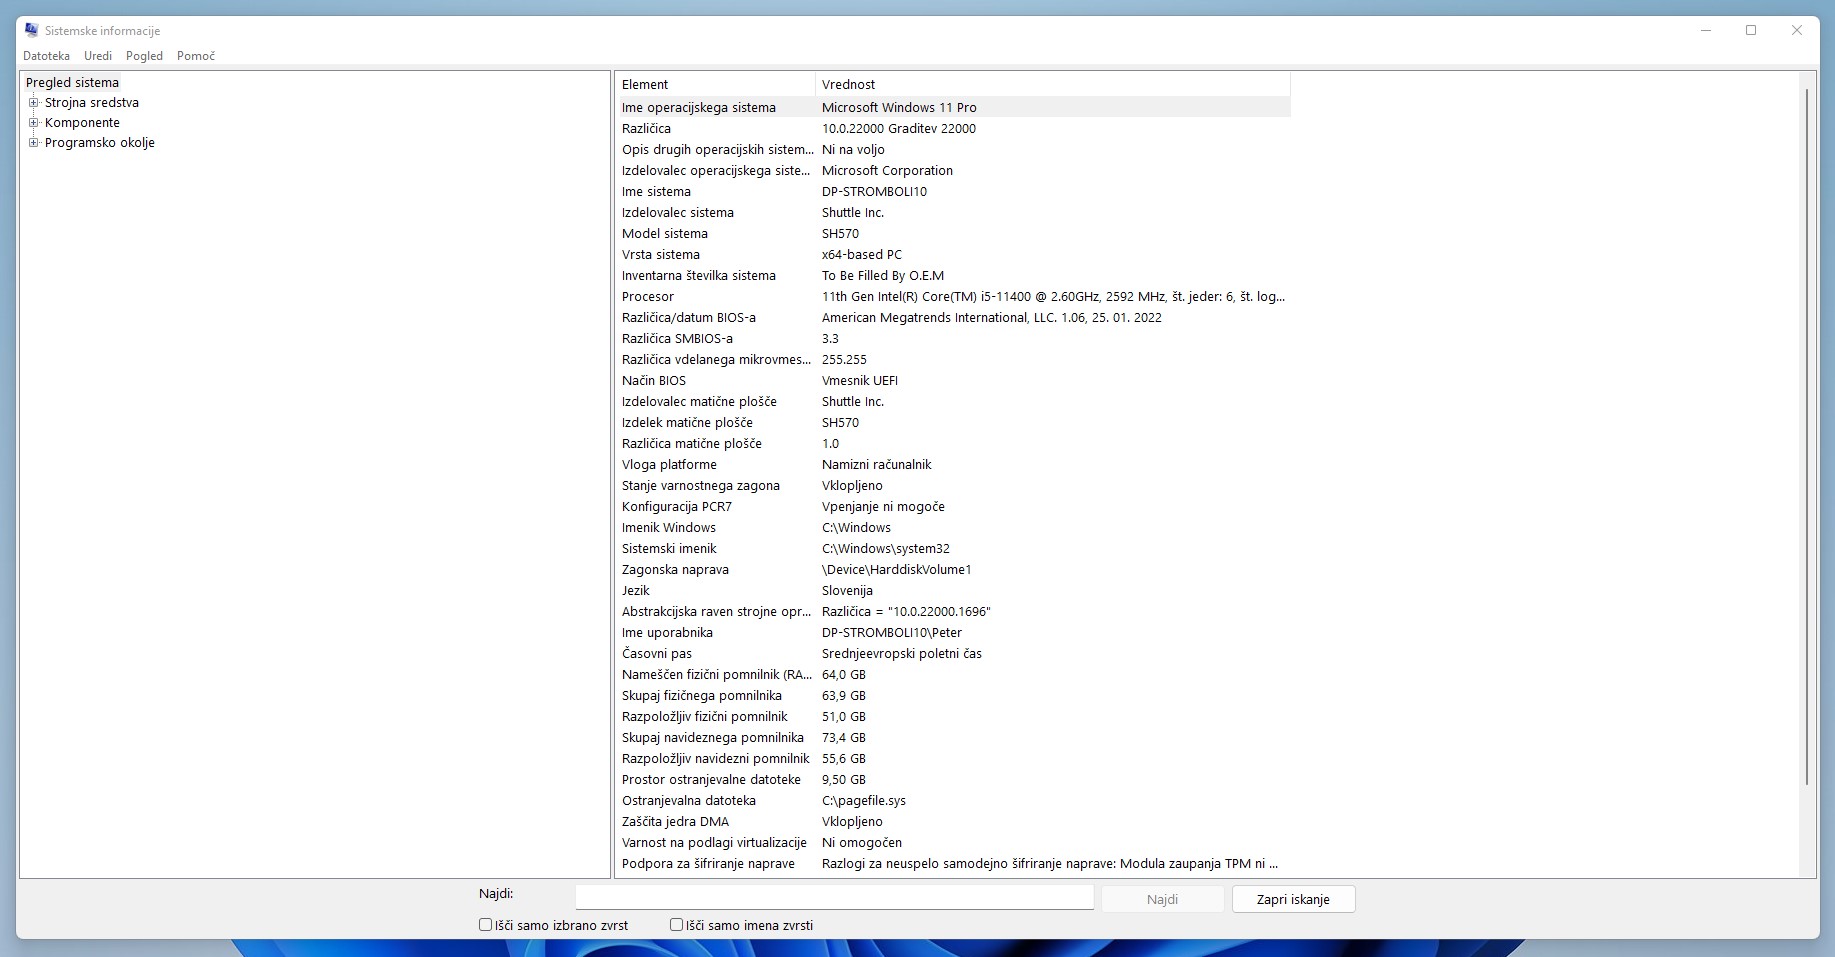The height and width of the screenshot is (957, 1835).
Task: Select the Ostranjevalna datoteka row
Action: click(953, 800)
